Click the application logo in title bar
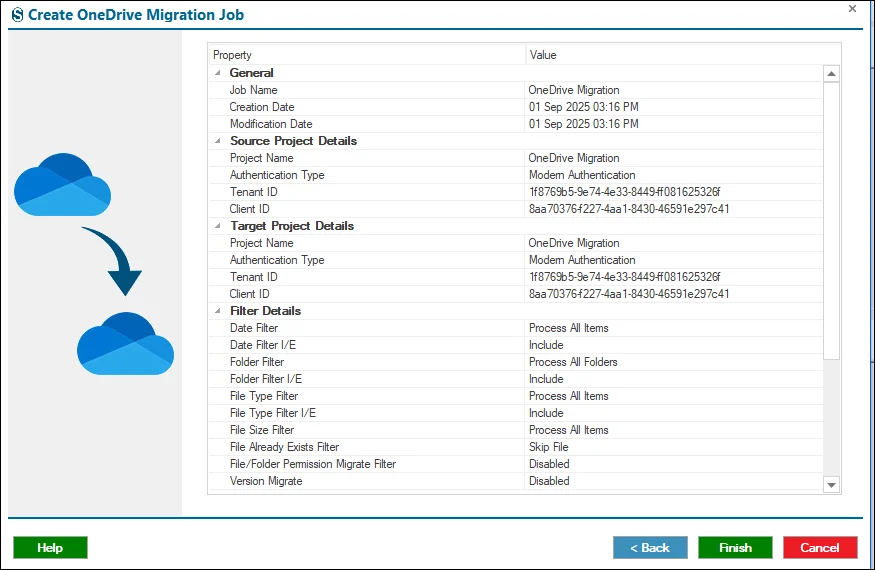This screenshot has width=875, height=570. pyautogui.click(x=18, y=15)
